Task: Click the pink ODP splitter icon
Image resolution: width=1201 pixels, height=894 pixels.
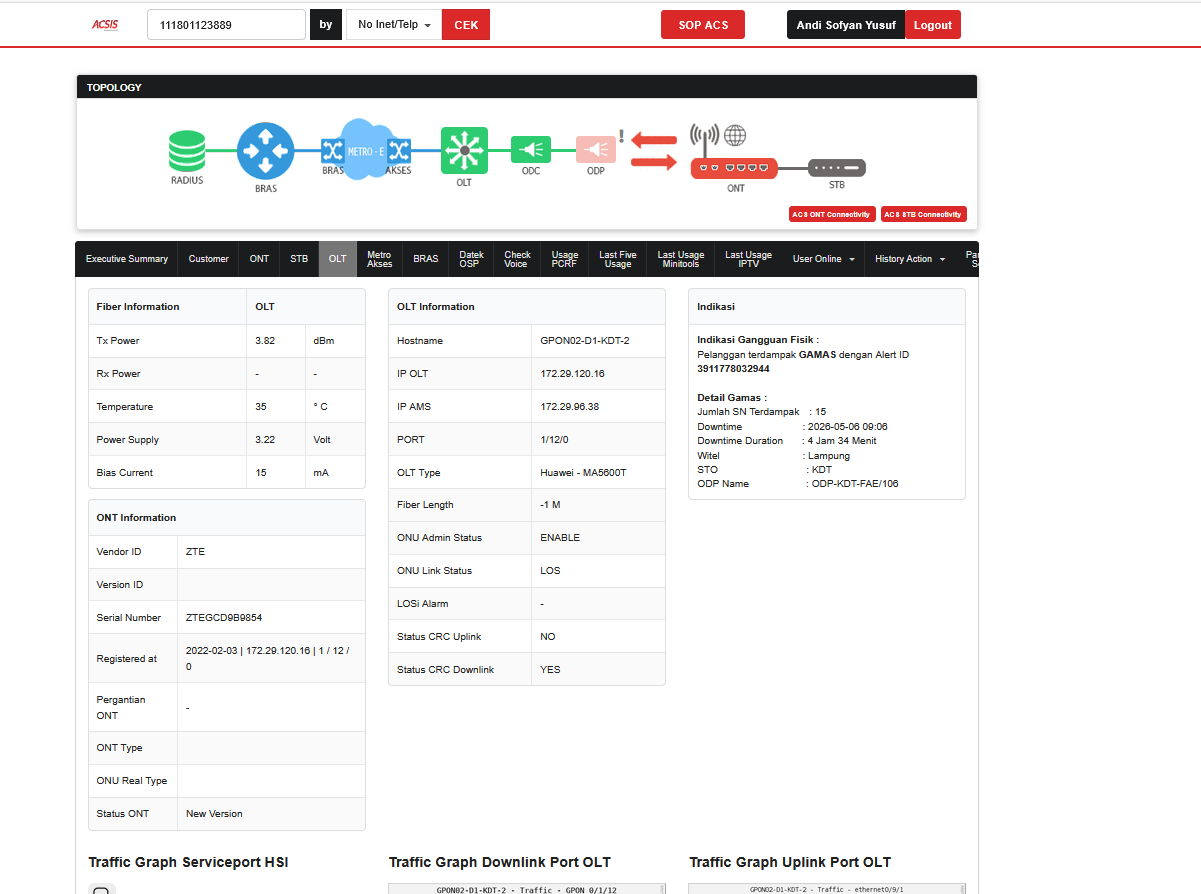Action: tap(596, 150)
